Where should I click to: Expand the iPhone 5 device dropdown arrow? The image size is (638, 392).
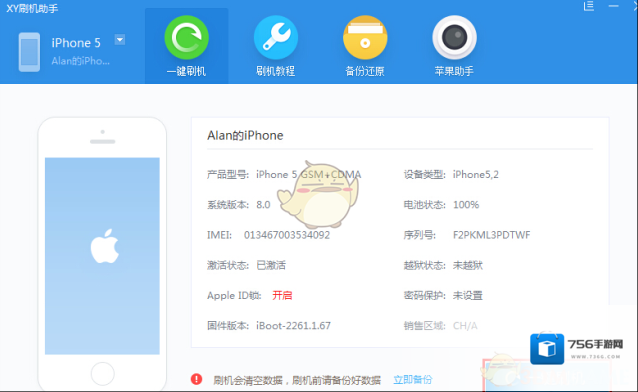point(120,40)
